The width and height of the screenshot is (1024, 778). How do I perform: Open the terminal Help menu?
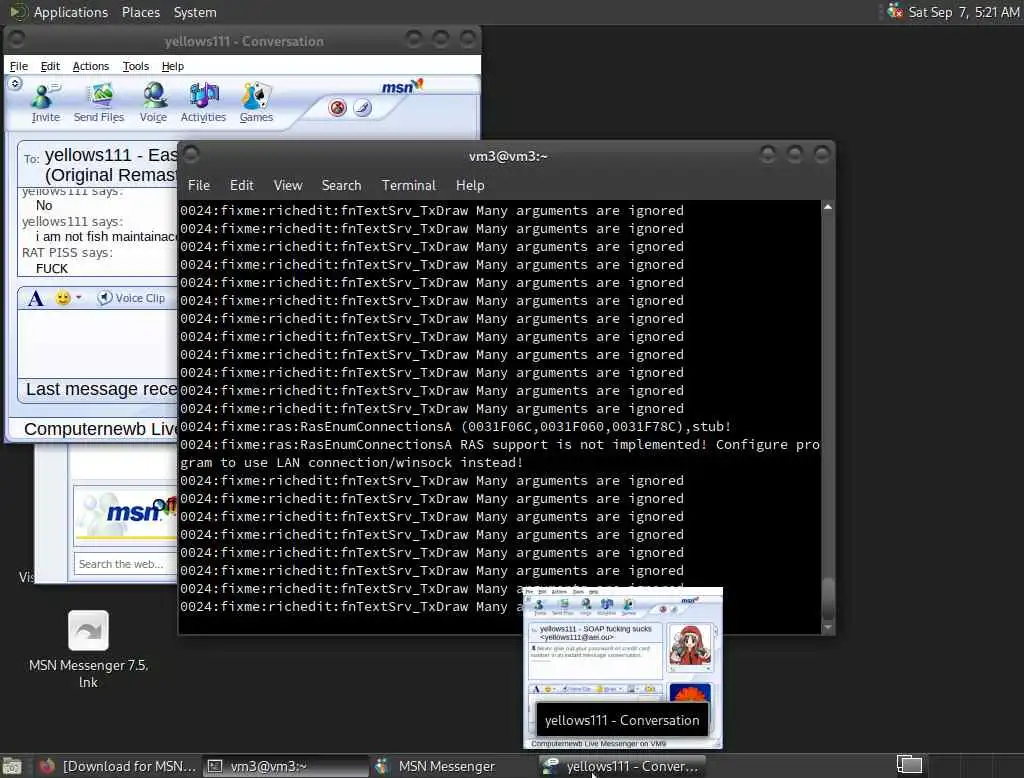pyautogui.click(x=470, y=186)
